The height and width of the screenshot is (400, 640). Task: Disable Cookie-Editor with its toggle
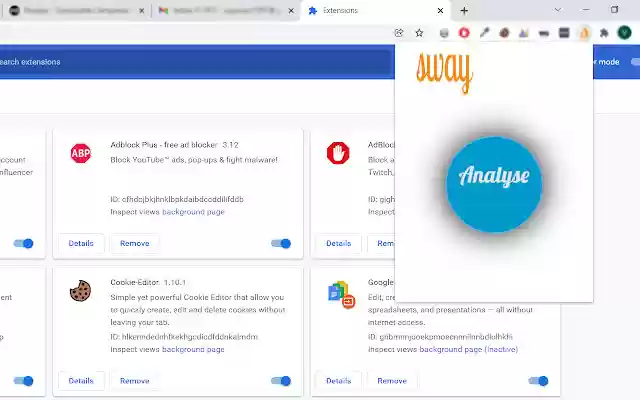[281, 381]
